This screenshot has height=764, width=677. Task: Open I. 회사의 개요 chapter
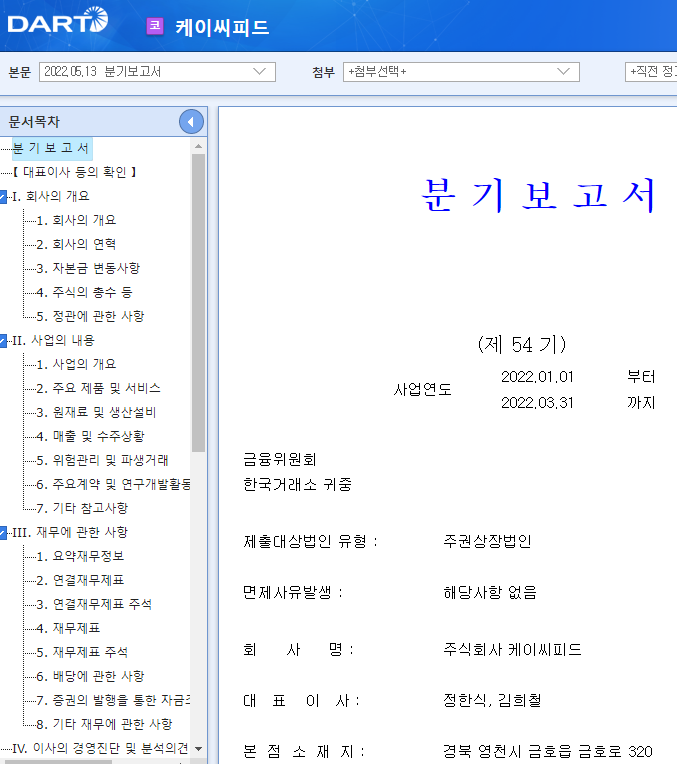pos(51,196)
